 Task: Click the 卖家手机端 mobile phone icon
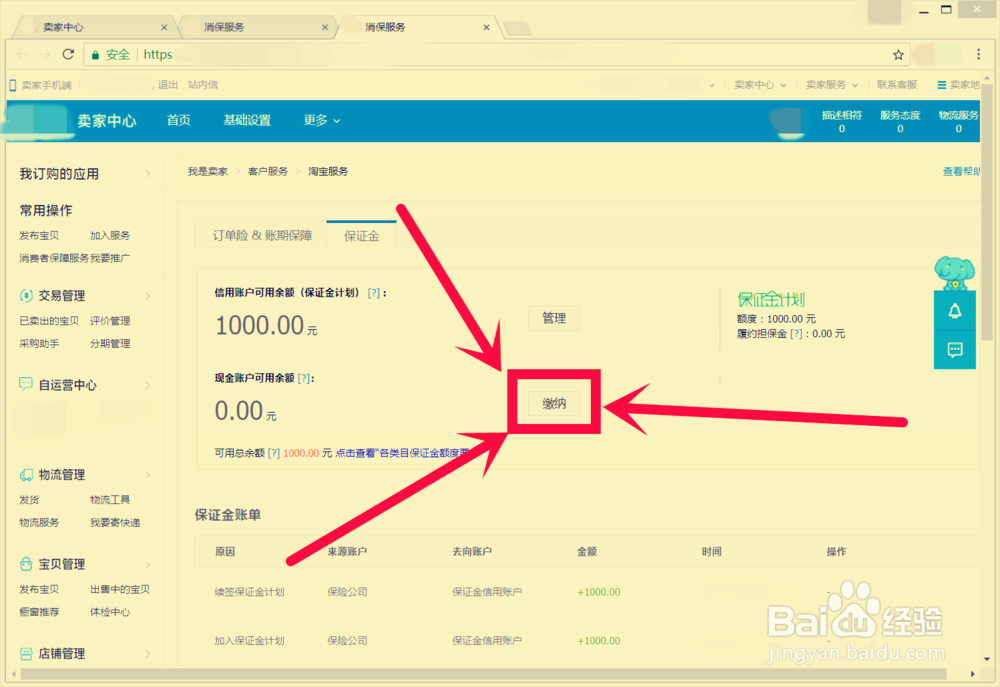(11, 84)
